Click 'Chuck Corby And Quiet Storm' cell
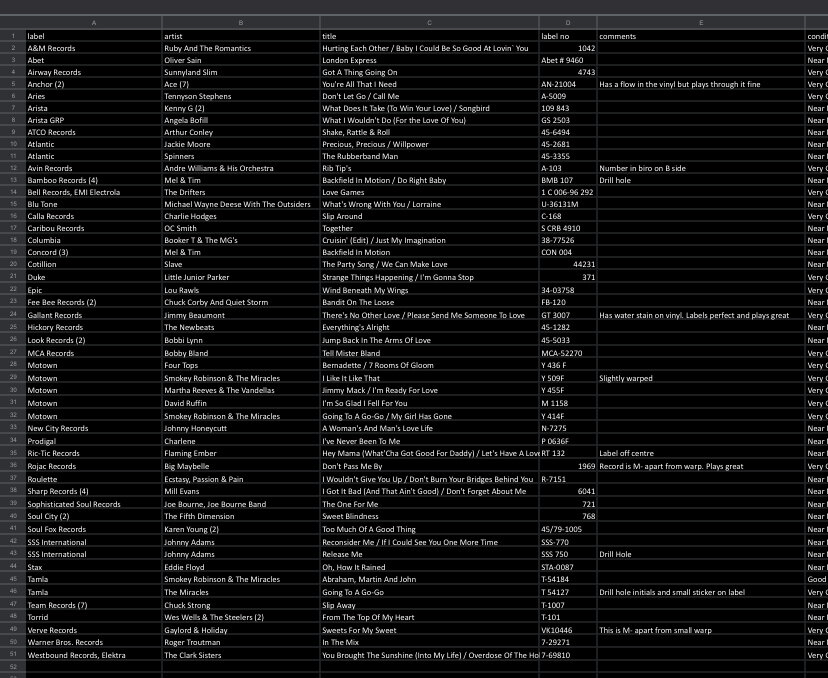This screenshot has width=828, height=678. [241, 302]
